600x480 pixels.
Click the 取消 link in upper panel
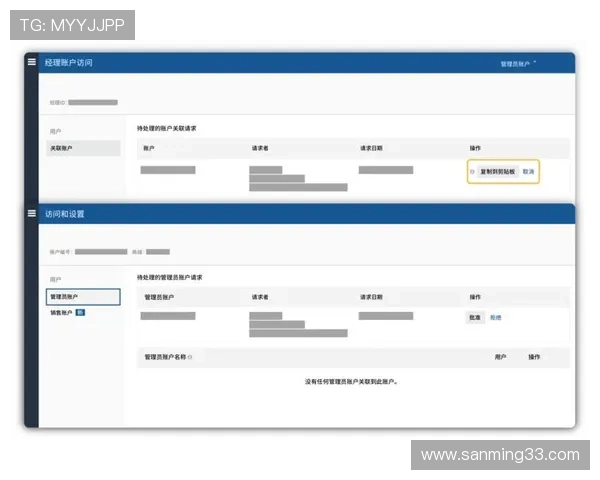[x=528, y=172]
